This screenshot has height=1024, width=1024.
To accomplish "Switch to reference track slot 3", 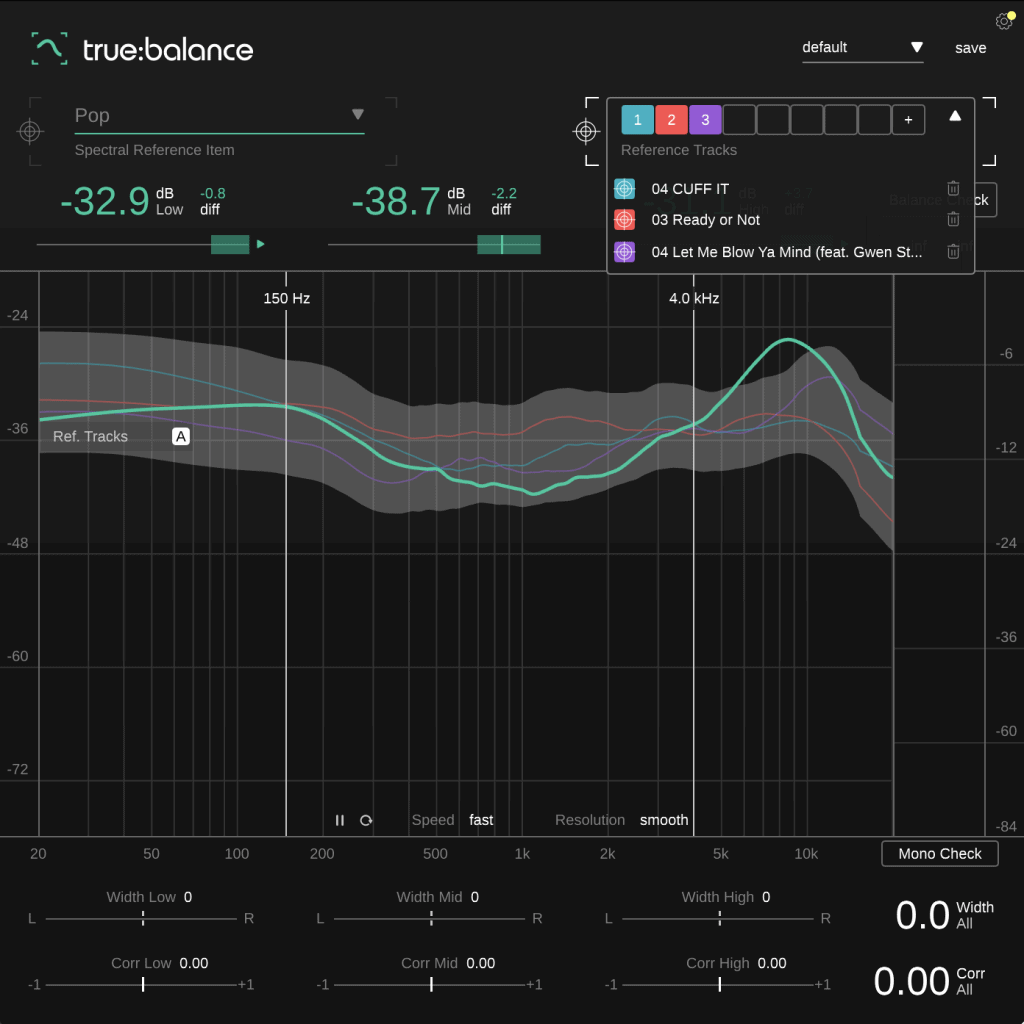I will pyautogui.click(x=705, y=119).
